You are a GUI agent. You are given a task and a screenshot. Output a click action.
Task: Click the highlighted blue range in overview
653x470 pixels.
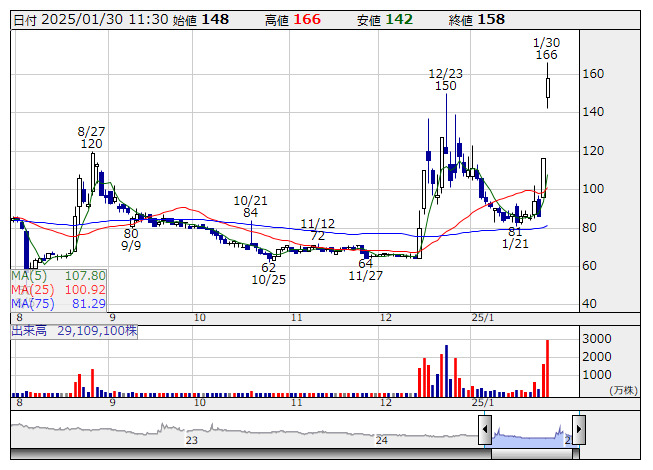click(x=532, y=436)
